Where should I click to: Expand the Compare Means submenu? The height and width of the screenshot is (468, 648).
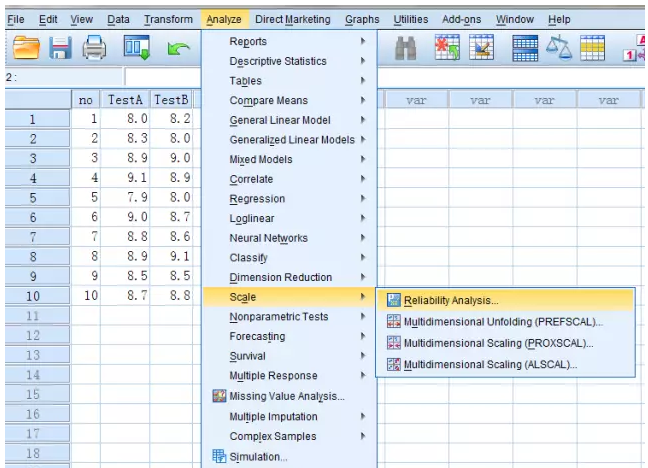pyautogui.click(x=268, y=101)
